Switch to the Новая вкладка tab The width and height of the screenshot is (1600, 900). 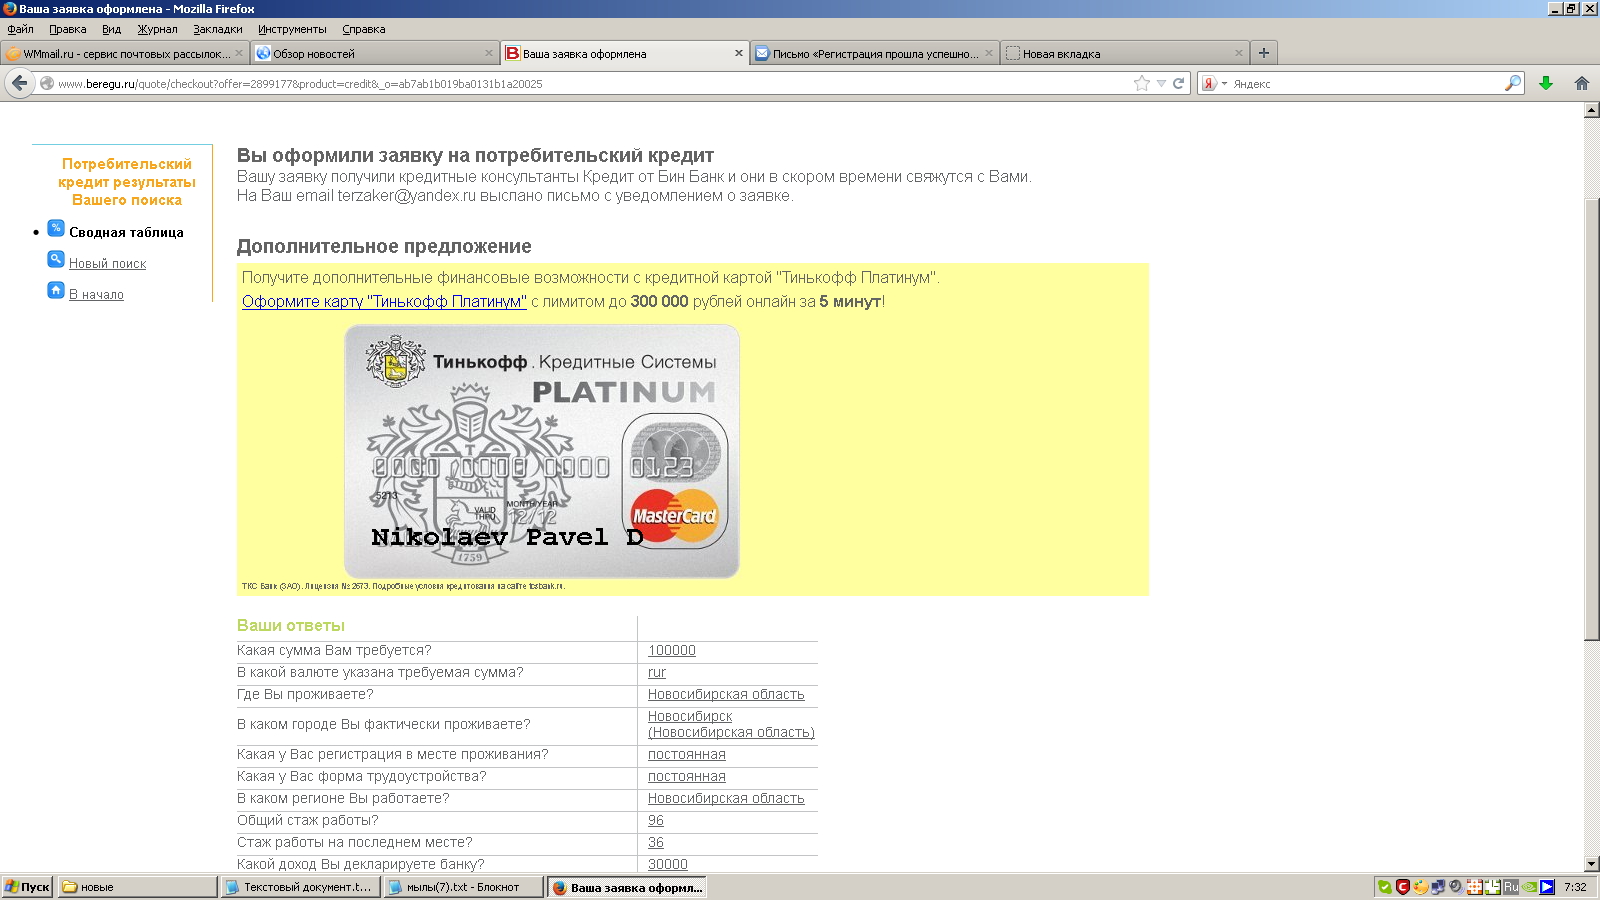pyautogui.click(x=1124, y=54)
